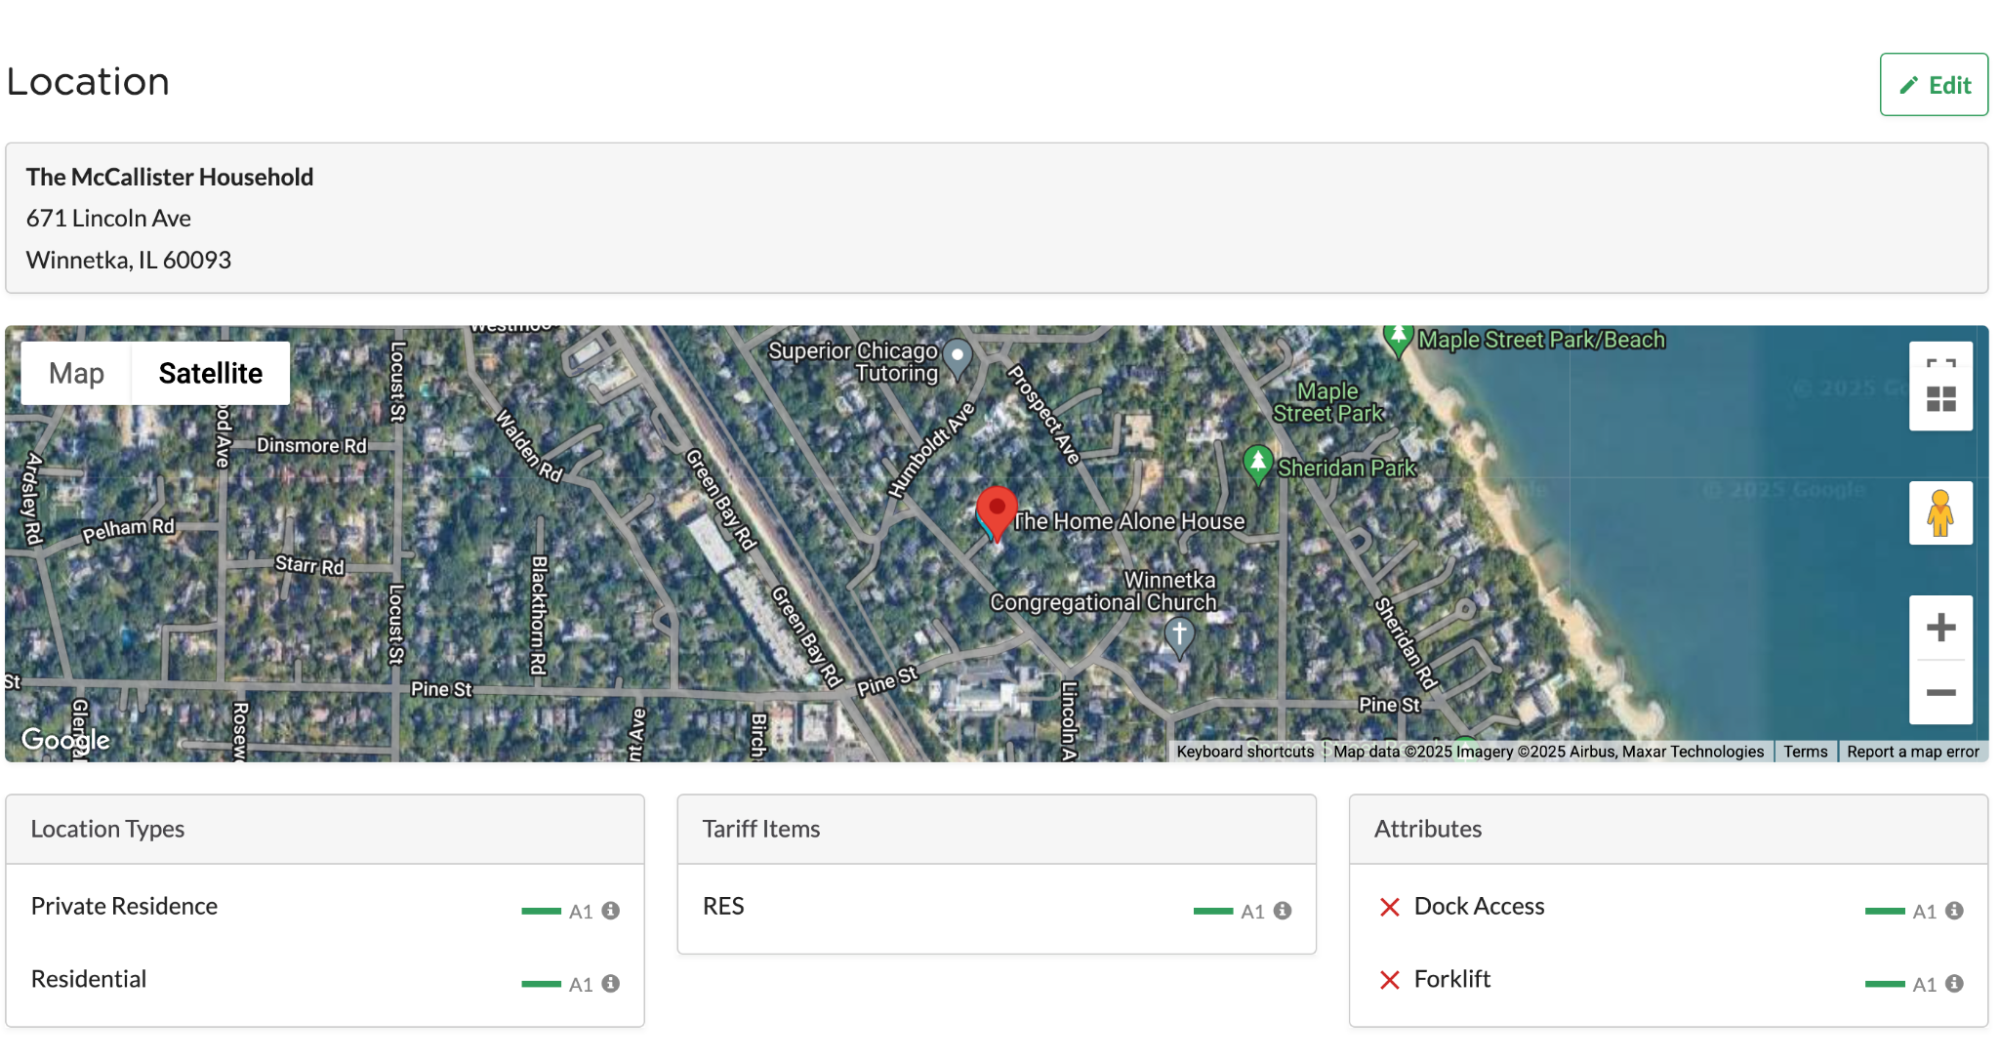Click the Superior Chicago Tutoring marker
Viewport: 1999px width, 1059px height.
point(958,356)
